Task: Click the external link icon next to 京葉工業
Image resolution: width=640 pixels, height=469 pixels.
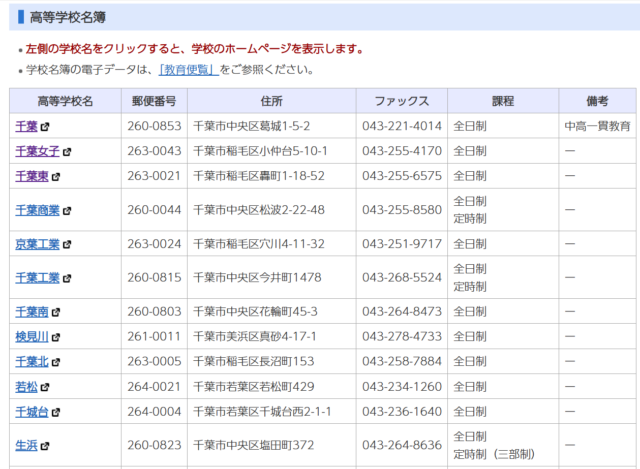Action: [67, 244]
